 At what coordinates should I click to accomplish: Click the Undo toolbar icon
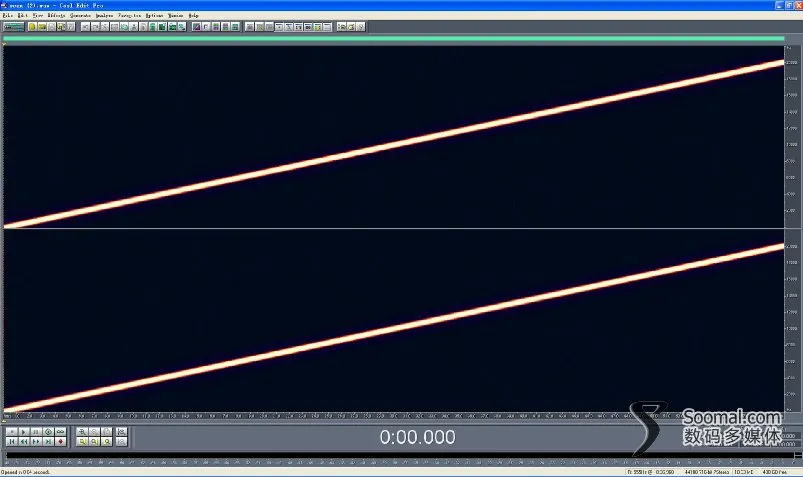pyautogui.click(x=86, y=27)
